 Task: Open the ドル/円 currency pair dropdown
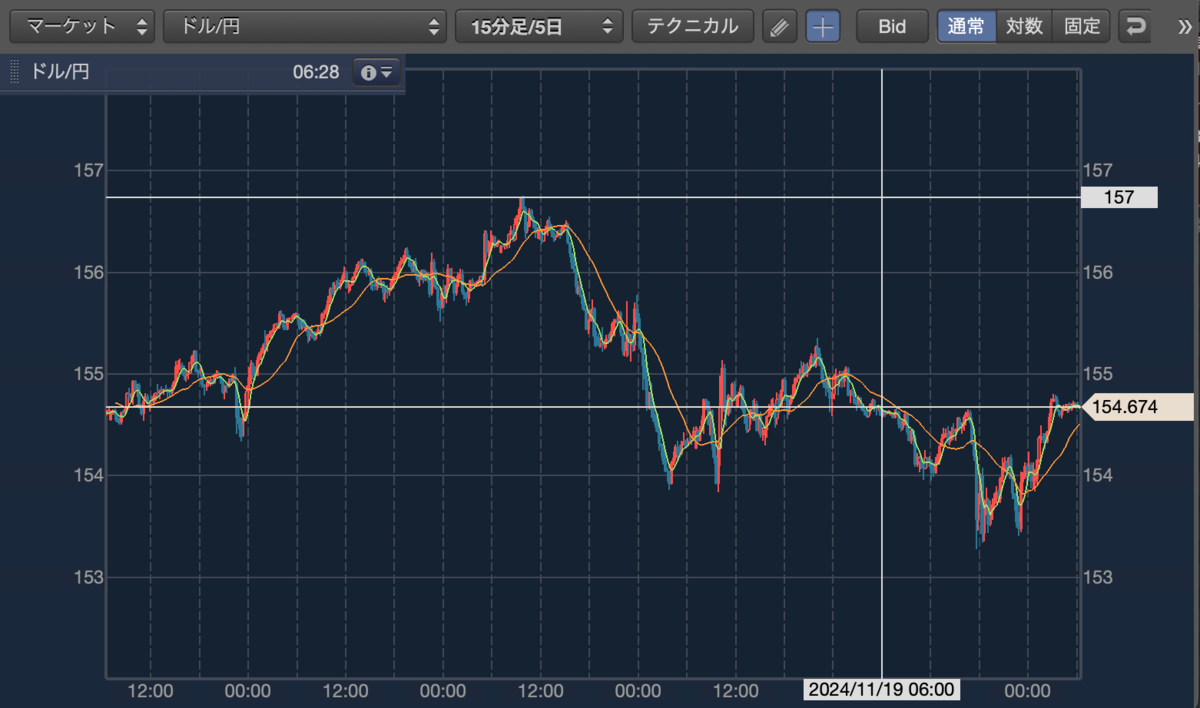[305, 27]
